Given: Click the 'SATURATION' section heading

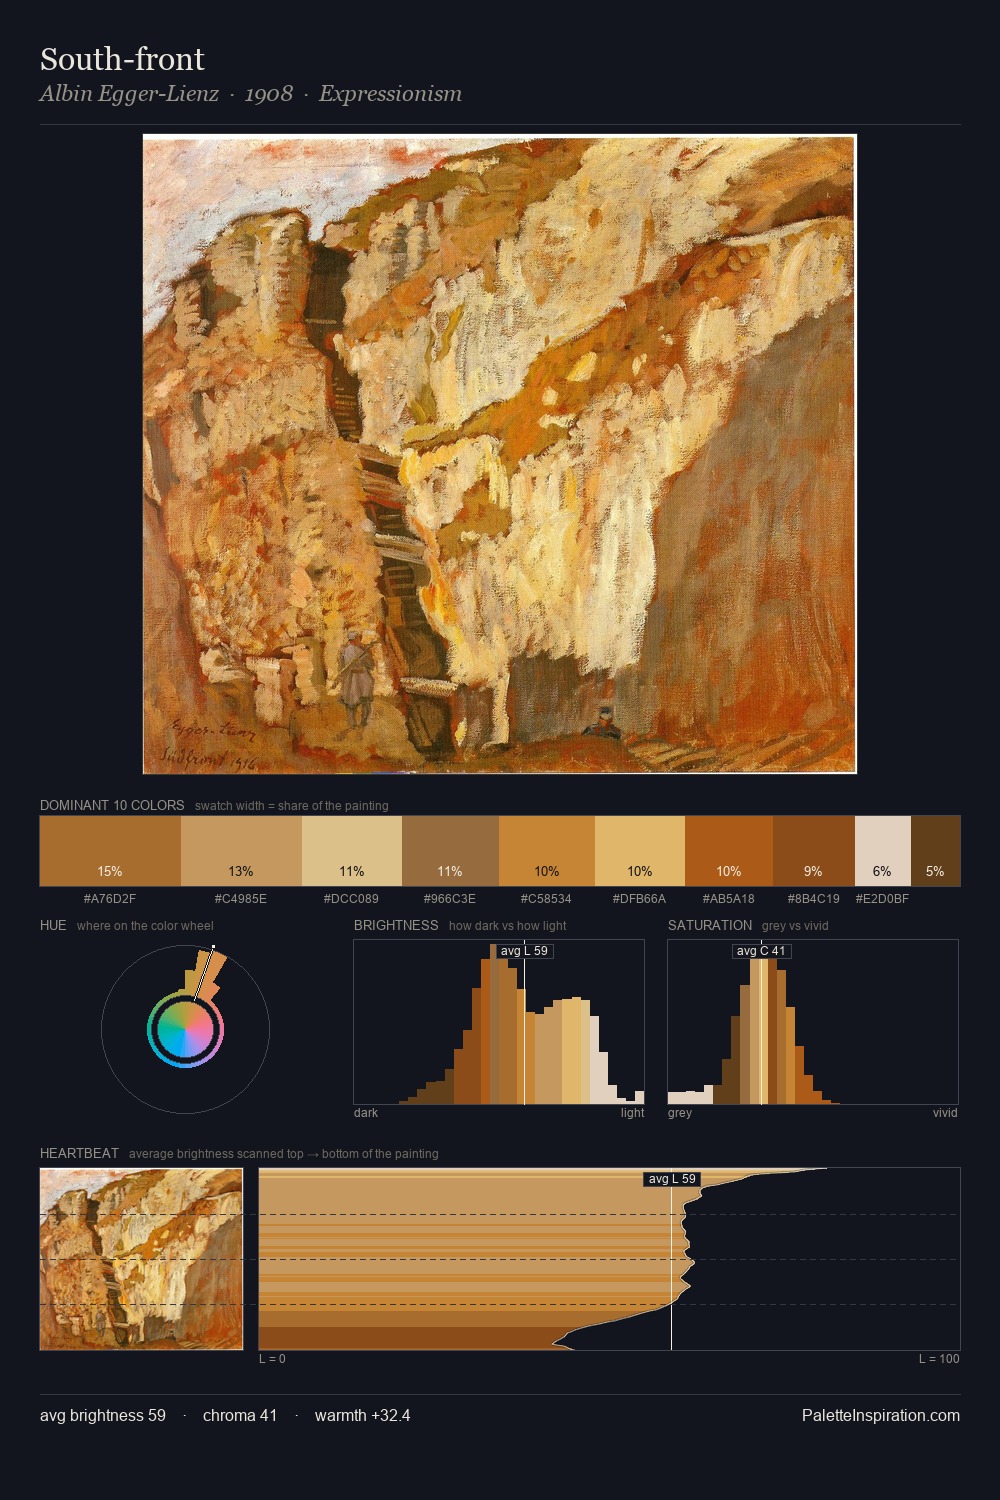Looking at the screenshot, I should tap(710, 925).
